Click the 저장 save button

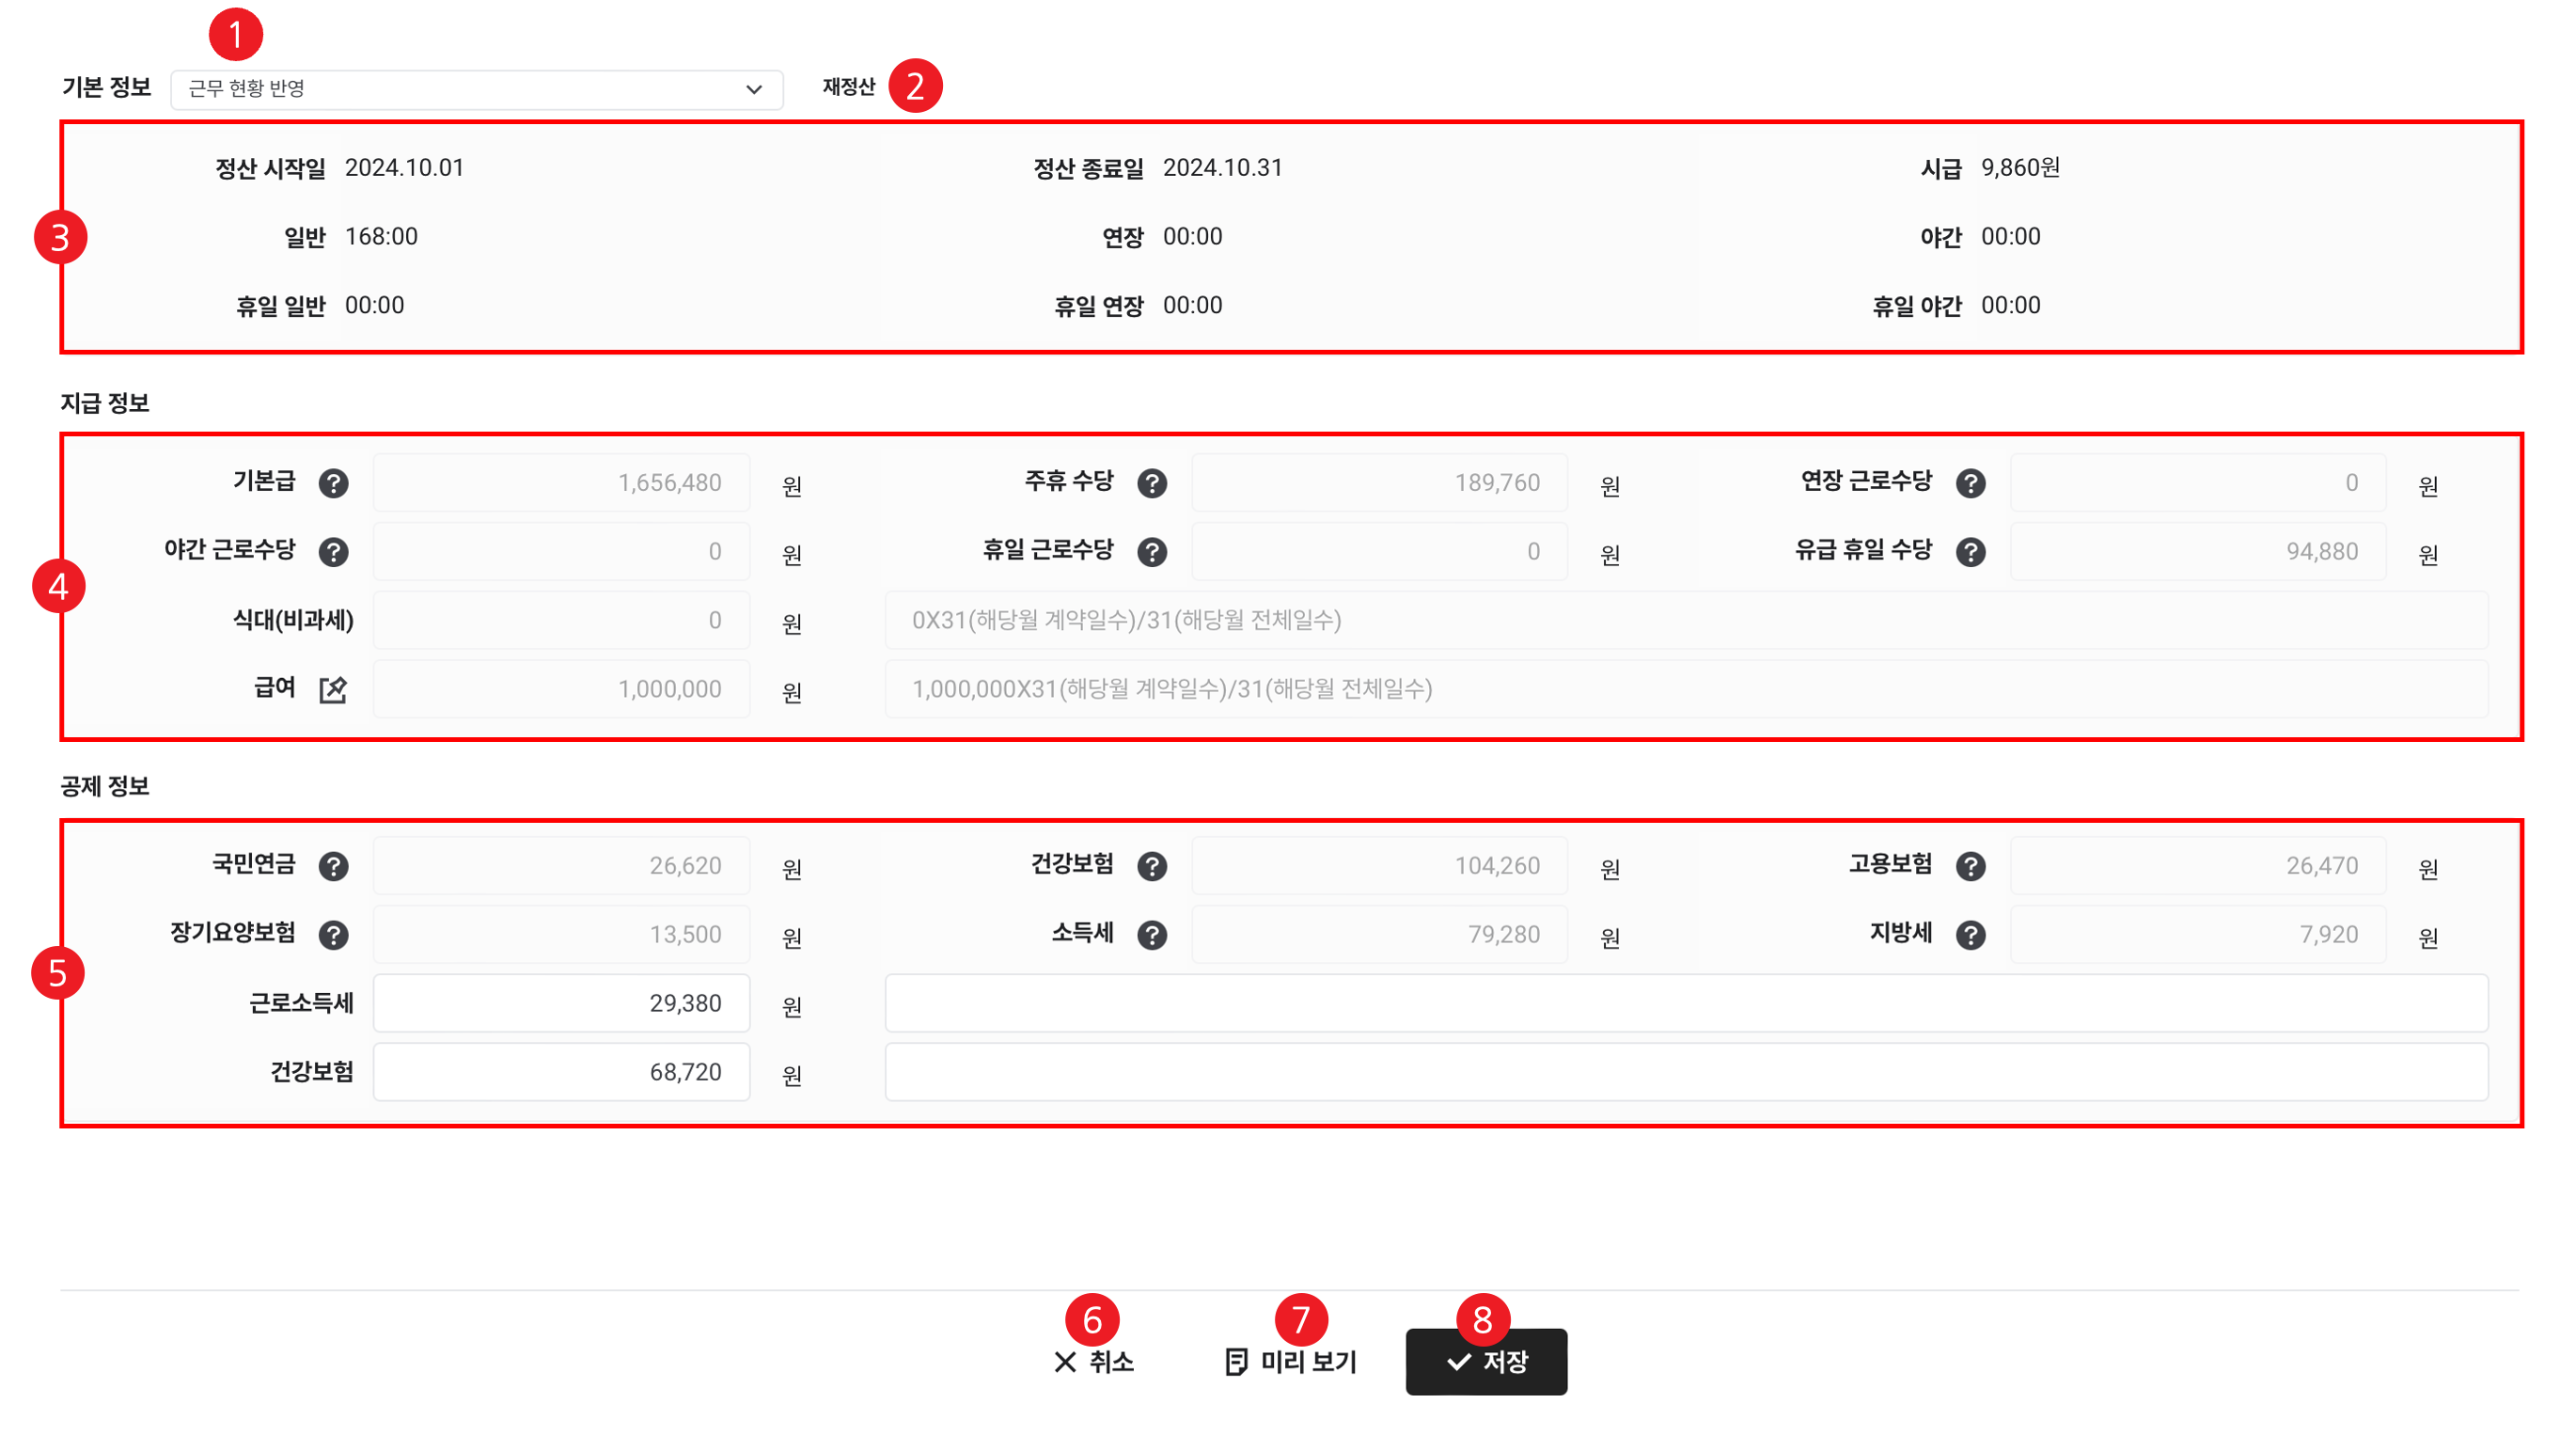1486,1361
